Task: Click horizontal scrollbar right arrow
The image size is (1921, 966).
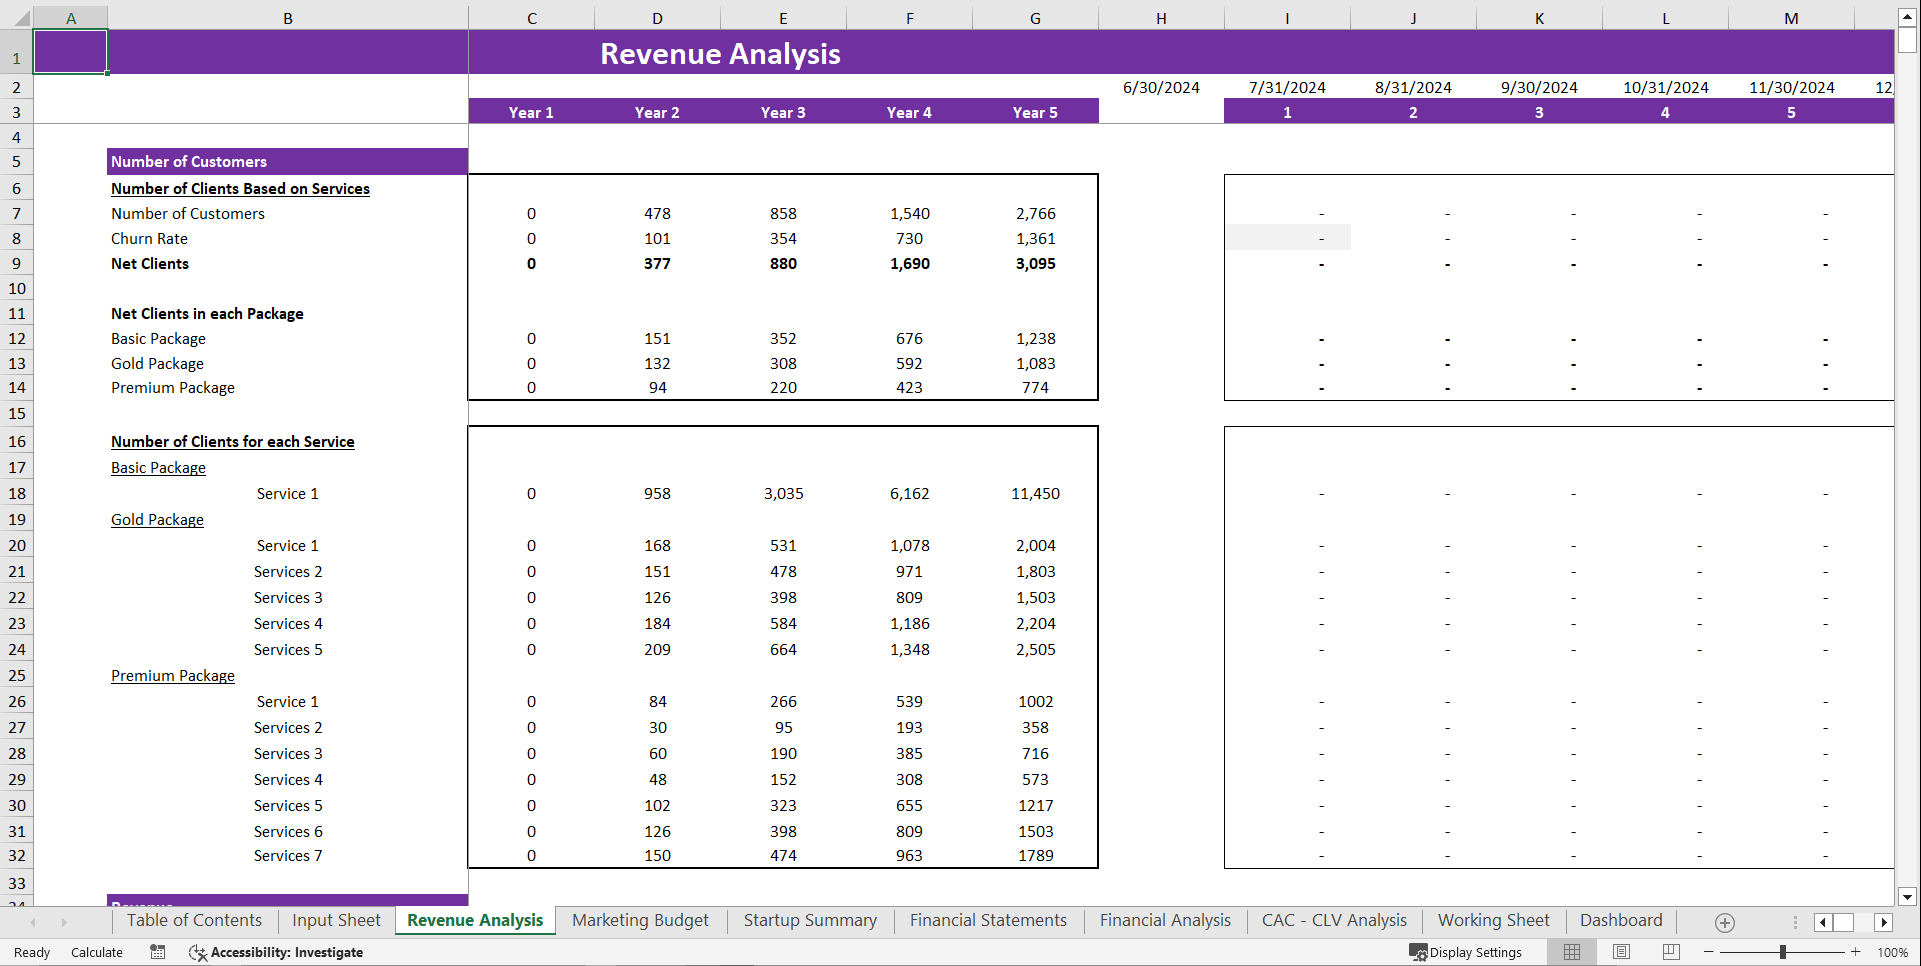Action: click(x=1884, y=922)
